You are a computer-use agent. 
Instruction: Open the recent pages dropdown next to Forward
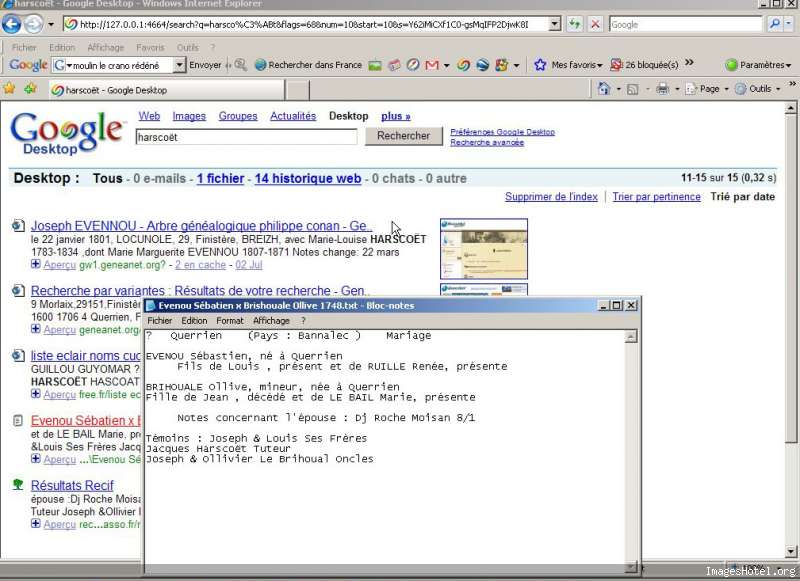tap(51, 24)
